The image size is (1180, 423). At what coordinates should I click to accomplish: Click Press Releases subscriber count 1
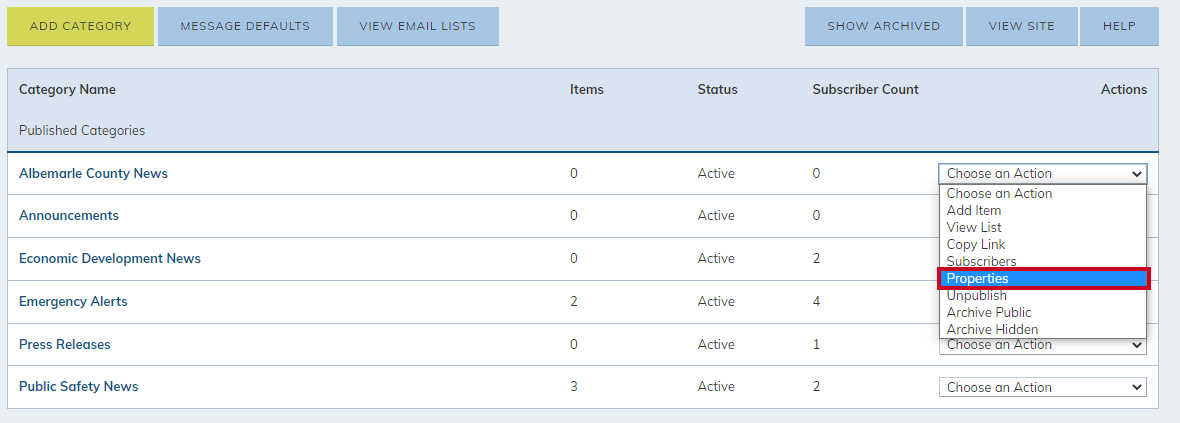[x=817, y=344]
